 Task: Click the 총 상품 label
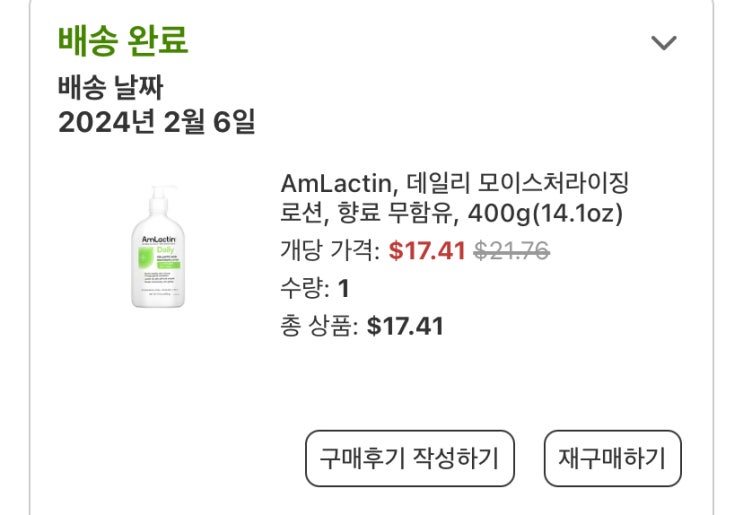[319, 326]
